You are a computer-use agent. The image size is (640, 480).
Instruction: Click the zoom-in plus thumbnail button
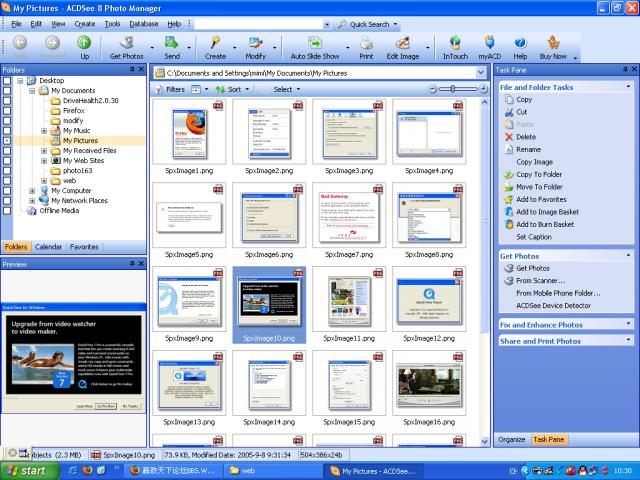(x=483, y=89)
